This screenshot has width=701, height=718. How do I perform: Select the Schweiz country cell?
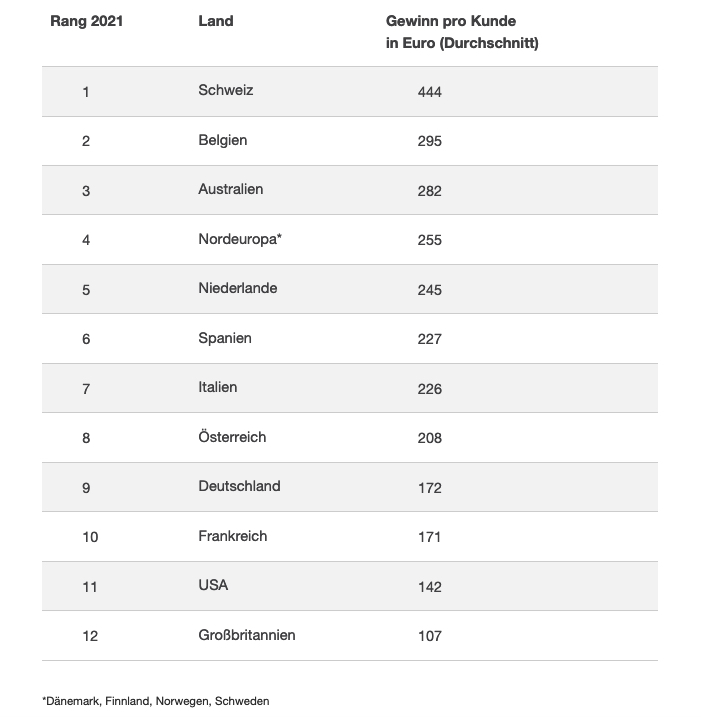pyautogui.click(x=226, y=90)
